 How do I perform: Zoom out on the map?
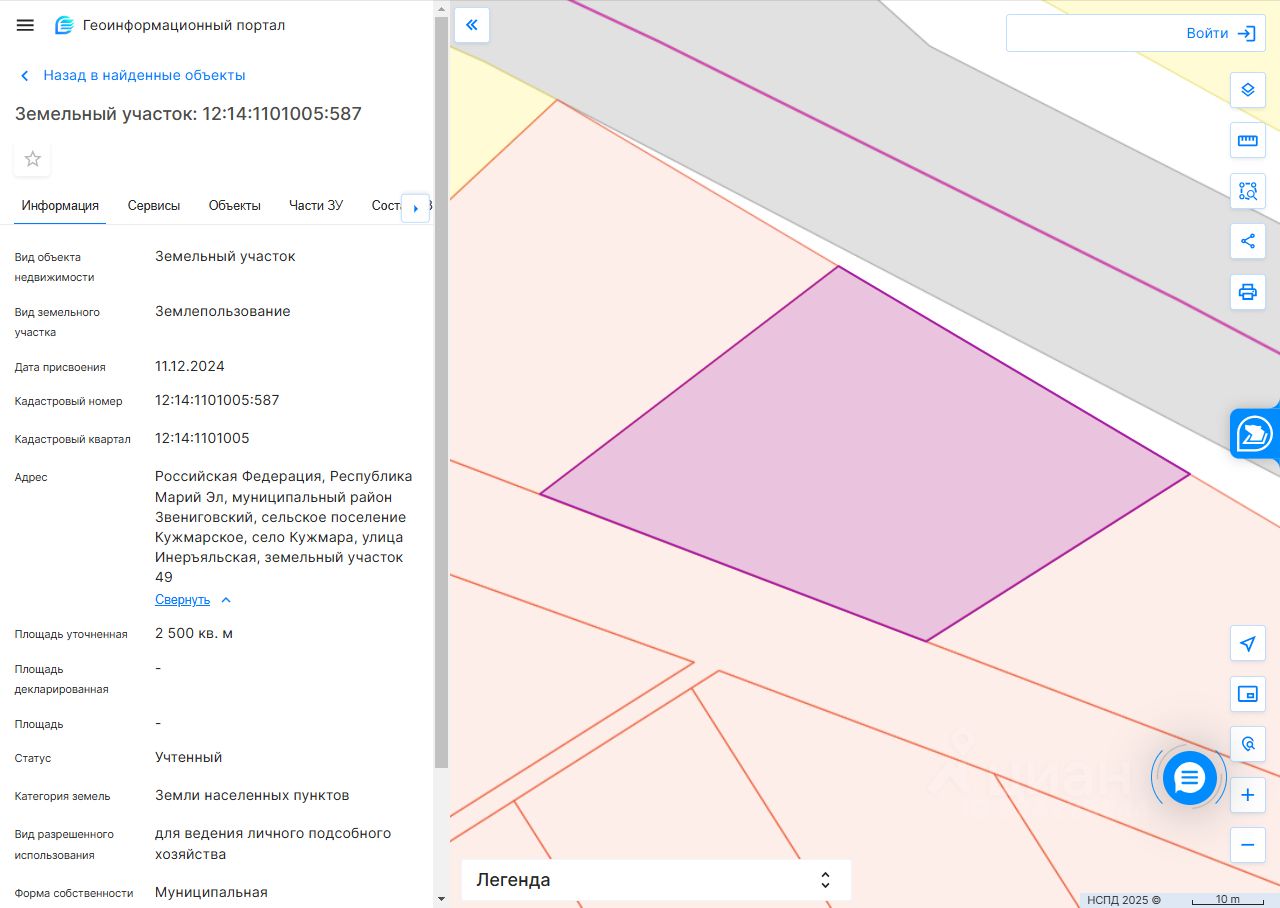point(1247,845)
